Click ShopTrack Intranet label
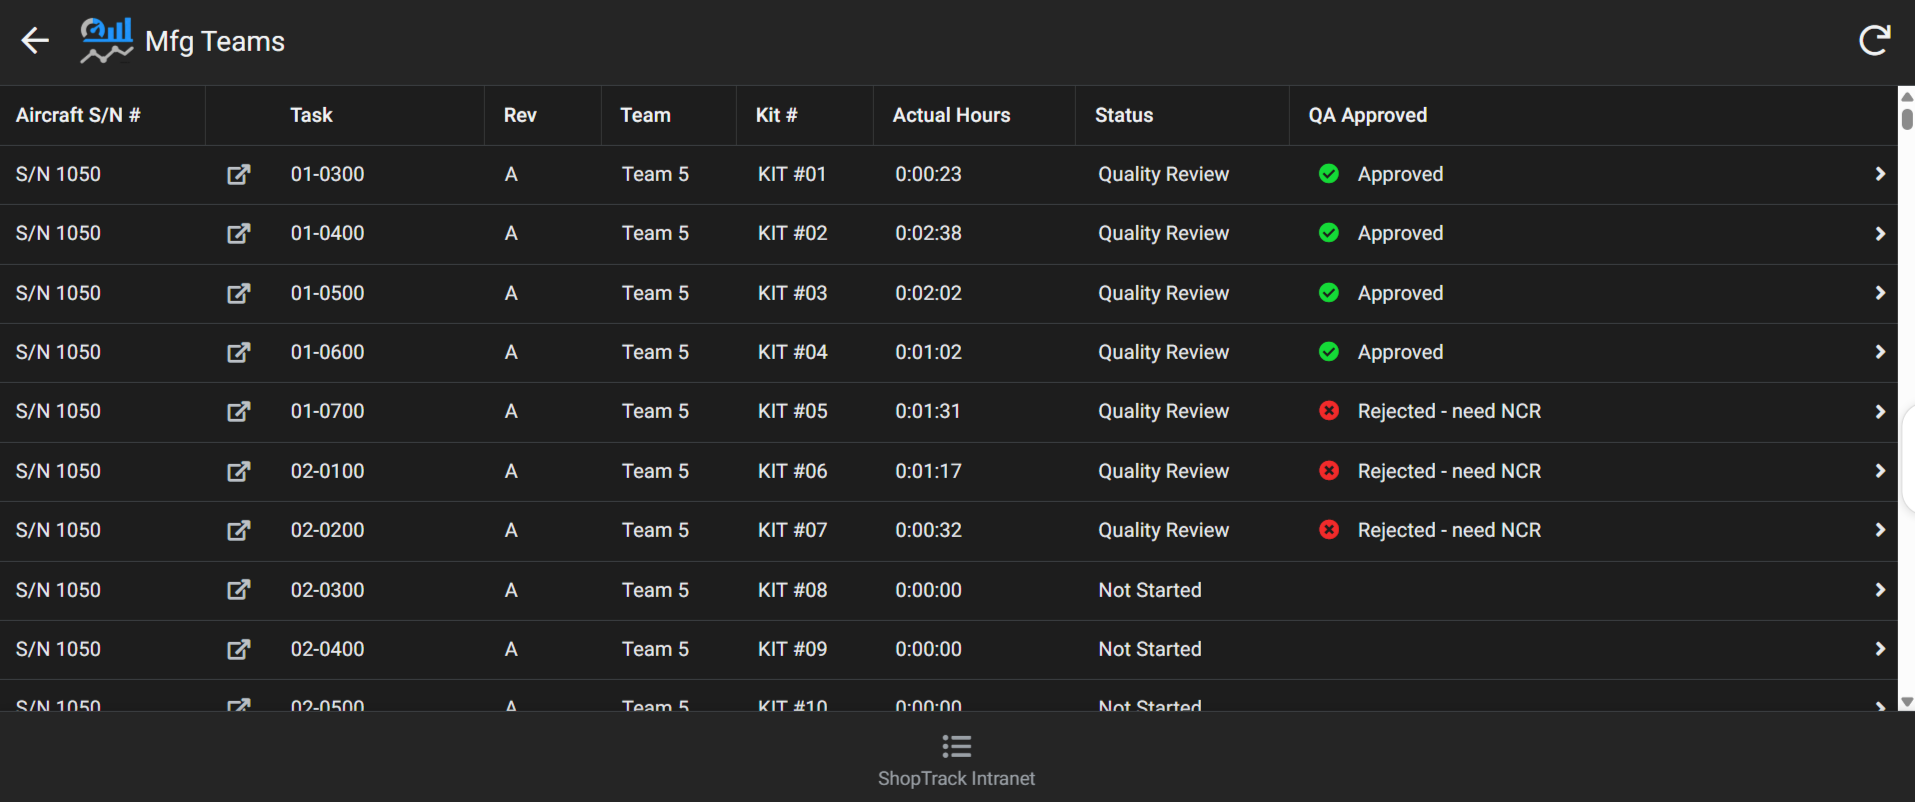This screenshot has height=802, width=1915. tap(956, 779)
